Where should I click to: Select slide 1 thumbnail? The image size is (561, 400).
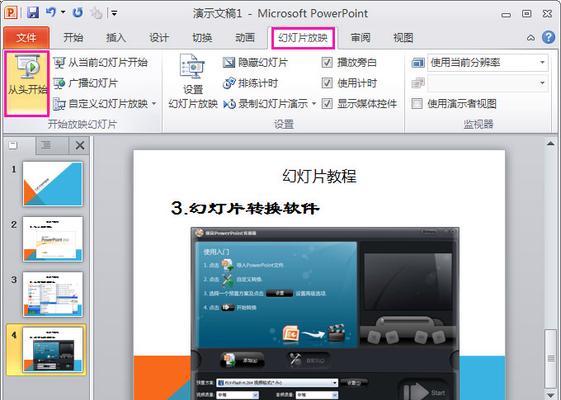click(53, 184)
